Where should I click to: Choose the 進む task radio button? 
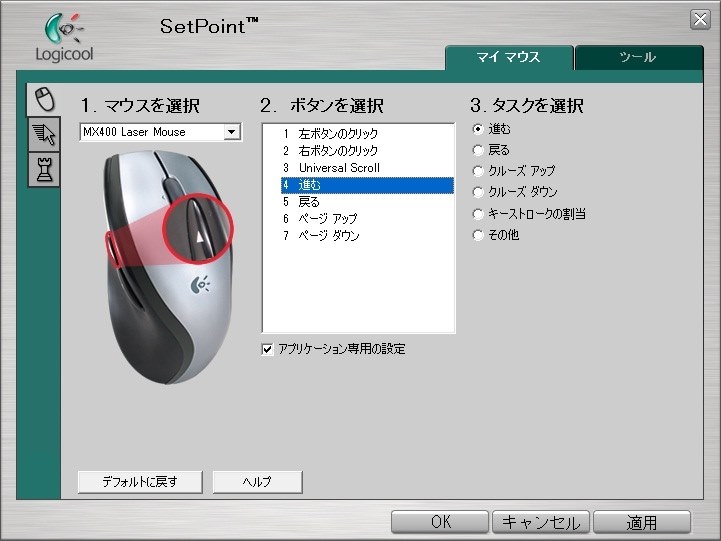click(x=478, y=129)
